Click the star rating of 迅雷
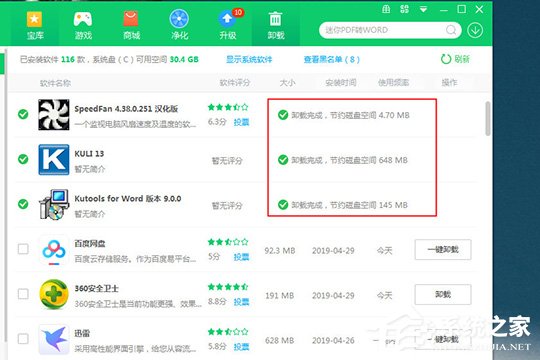The width and height of the screenshot is (540, 360). [228, 332]
